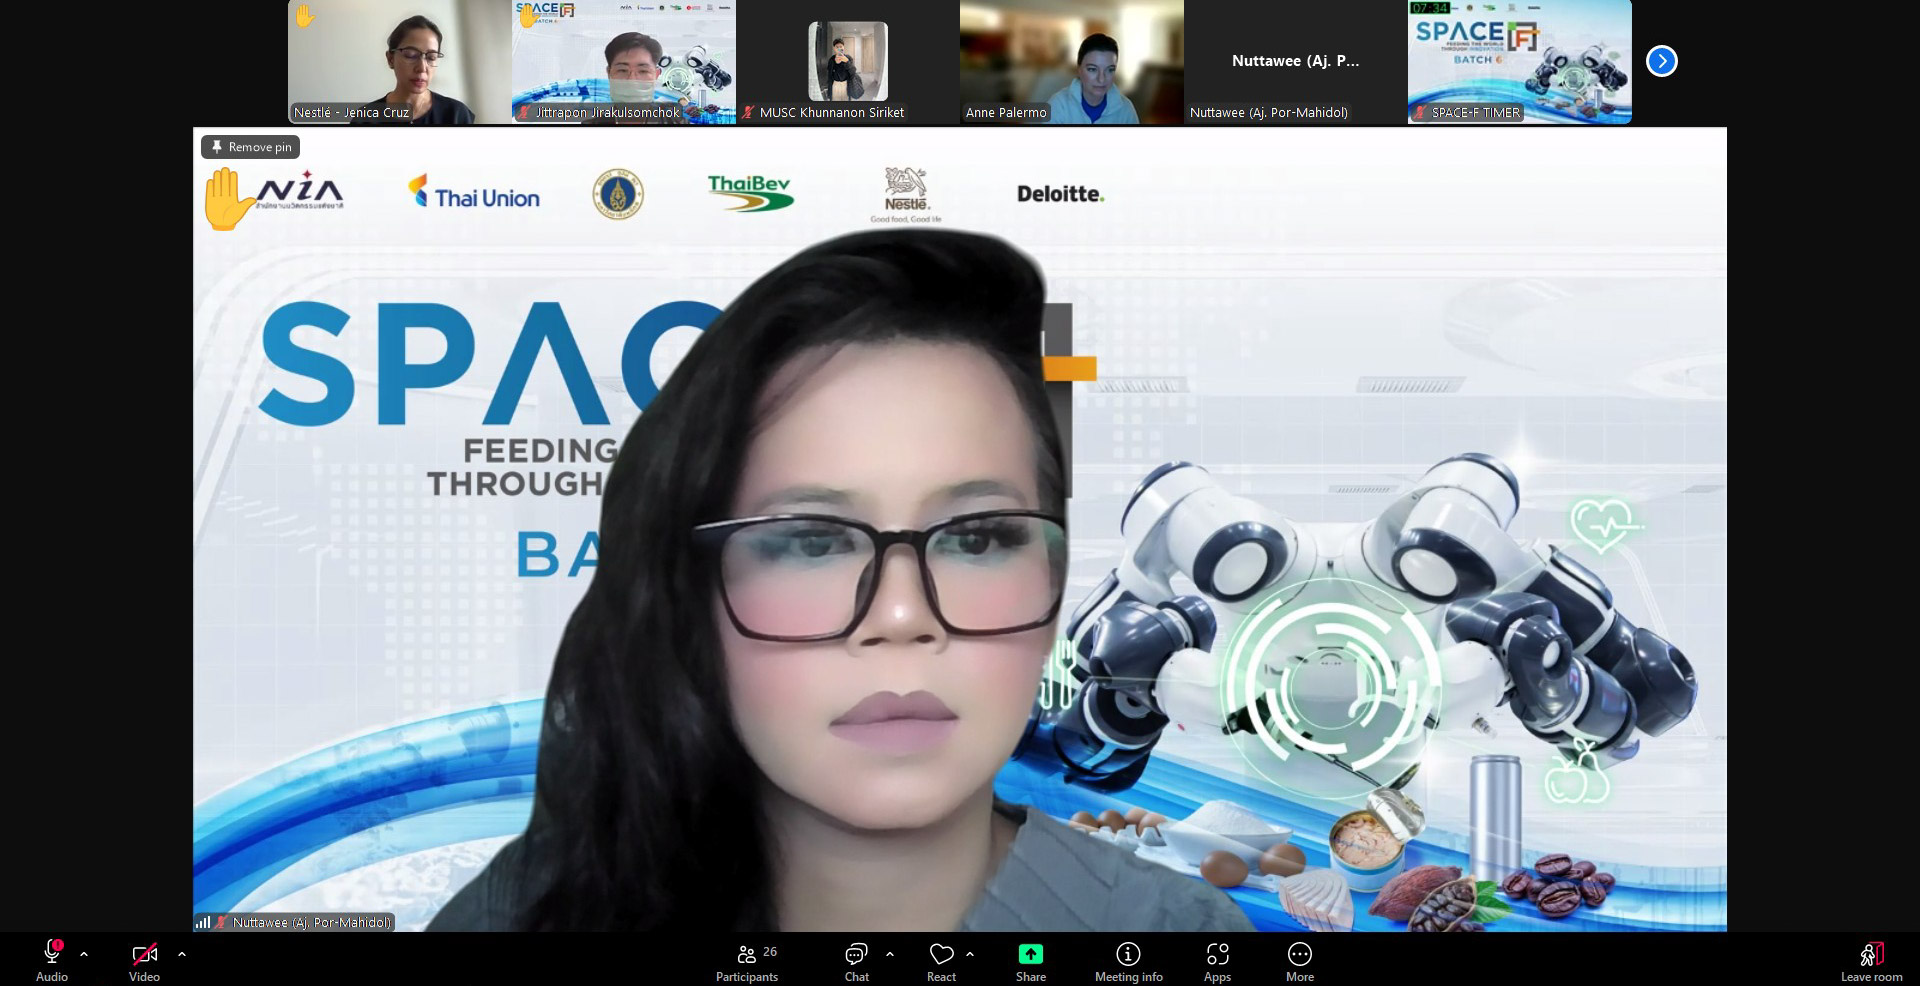1920x986 pixels.
Task: Expand the Chat options arrow
Action: 890,954
